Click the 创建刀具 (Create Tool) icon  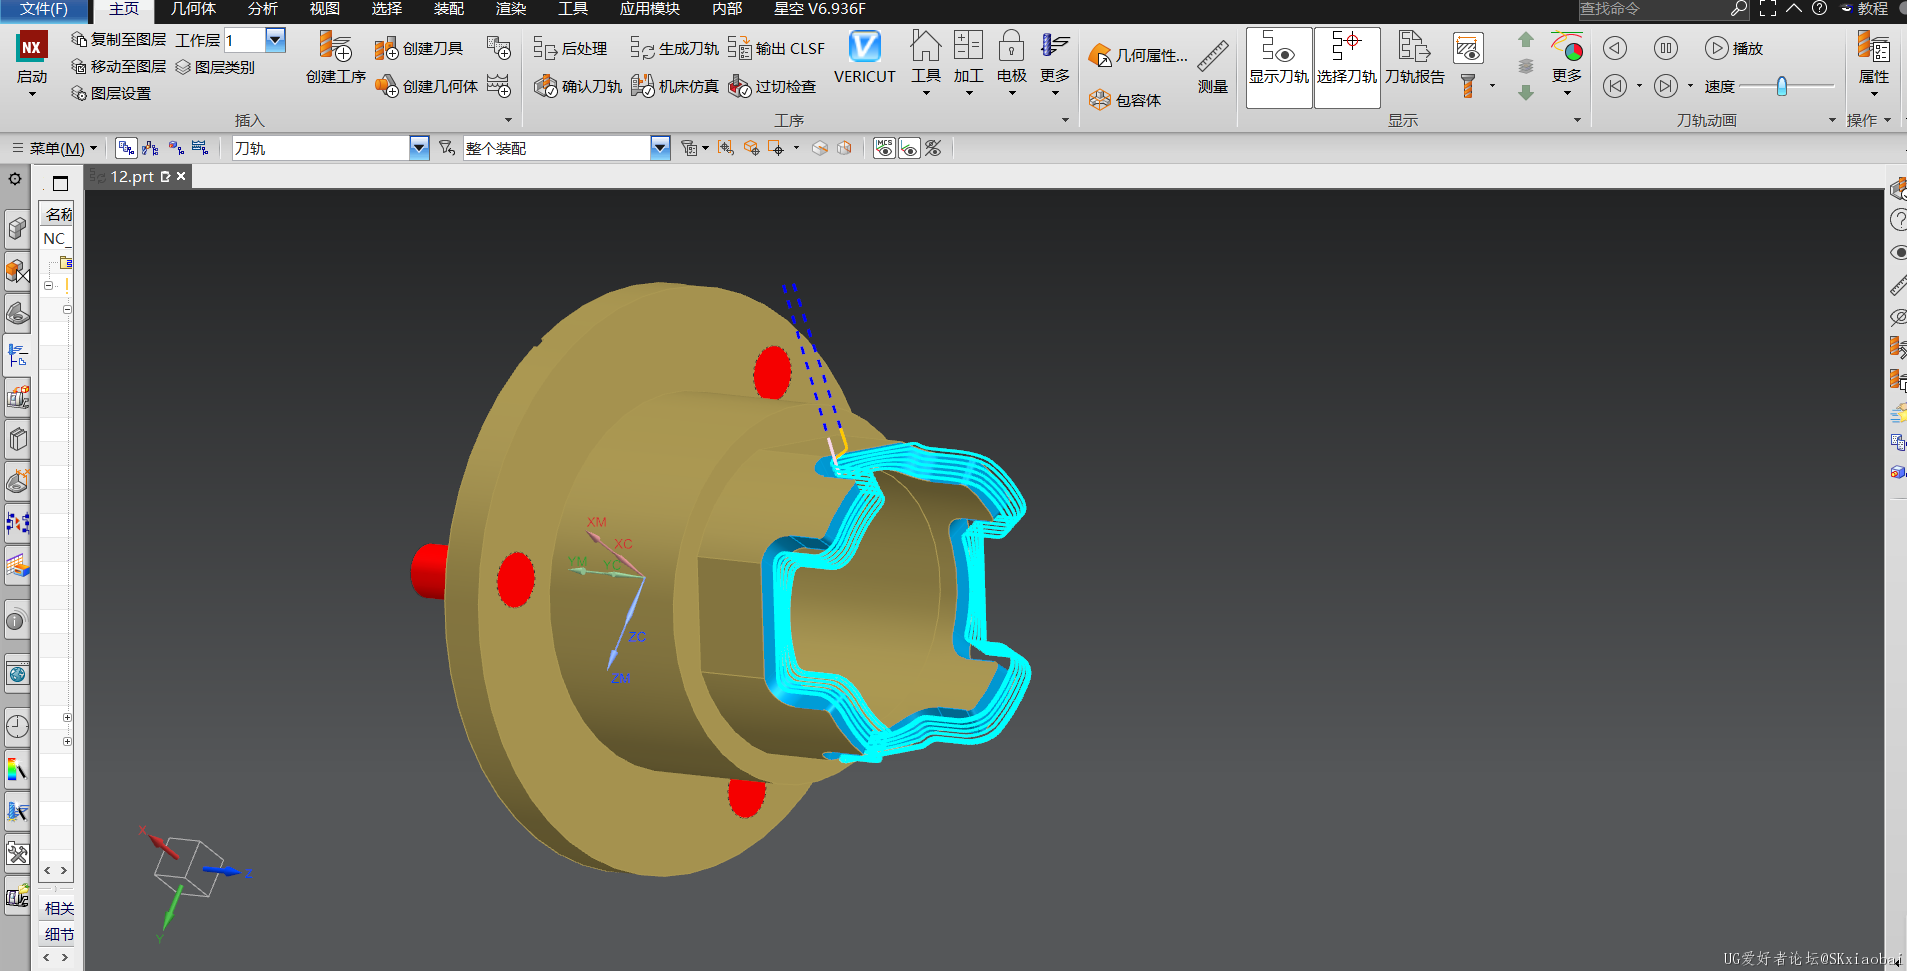387,48
